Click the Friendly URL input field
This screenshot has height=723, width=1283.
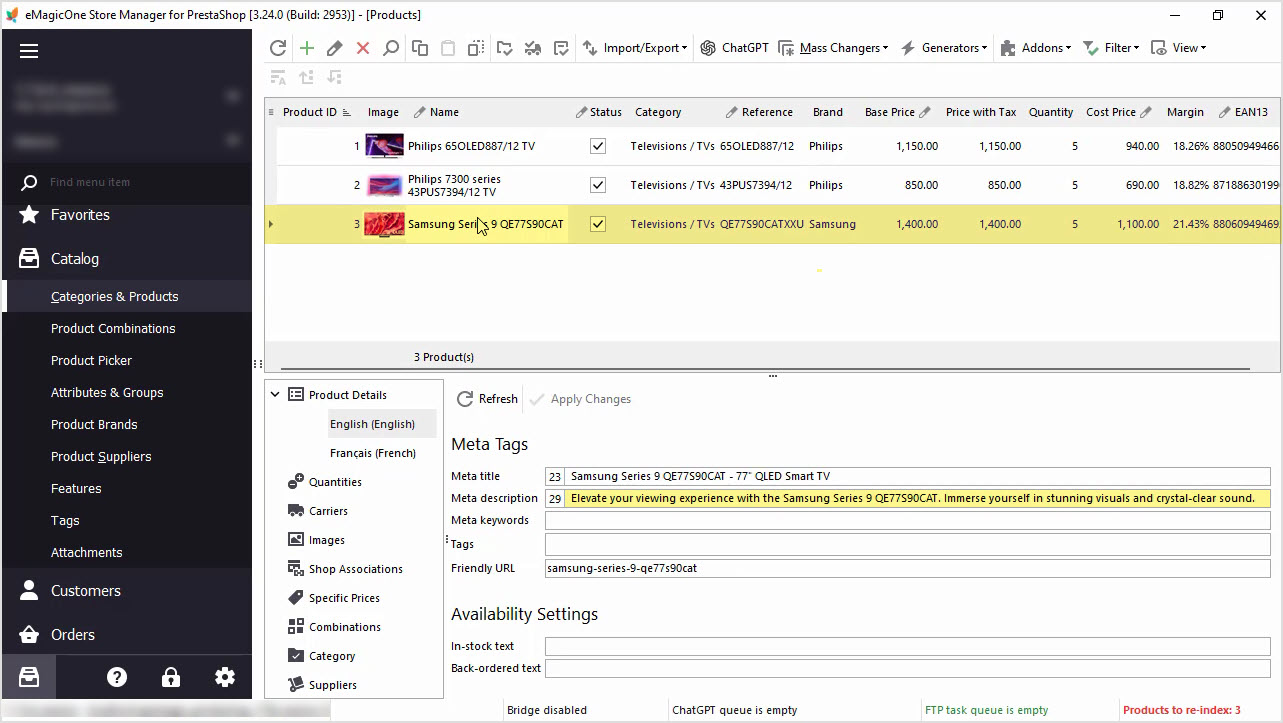907,568
